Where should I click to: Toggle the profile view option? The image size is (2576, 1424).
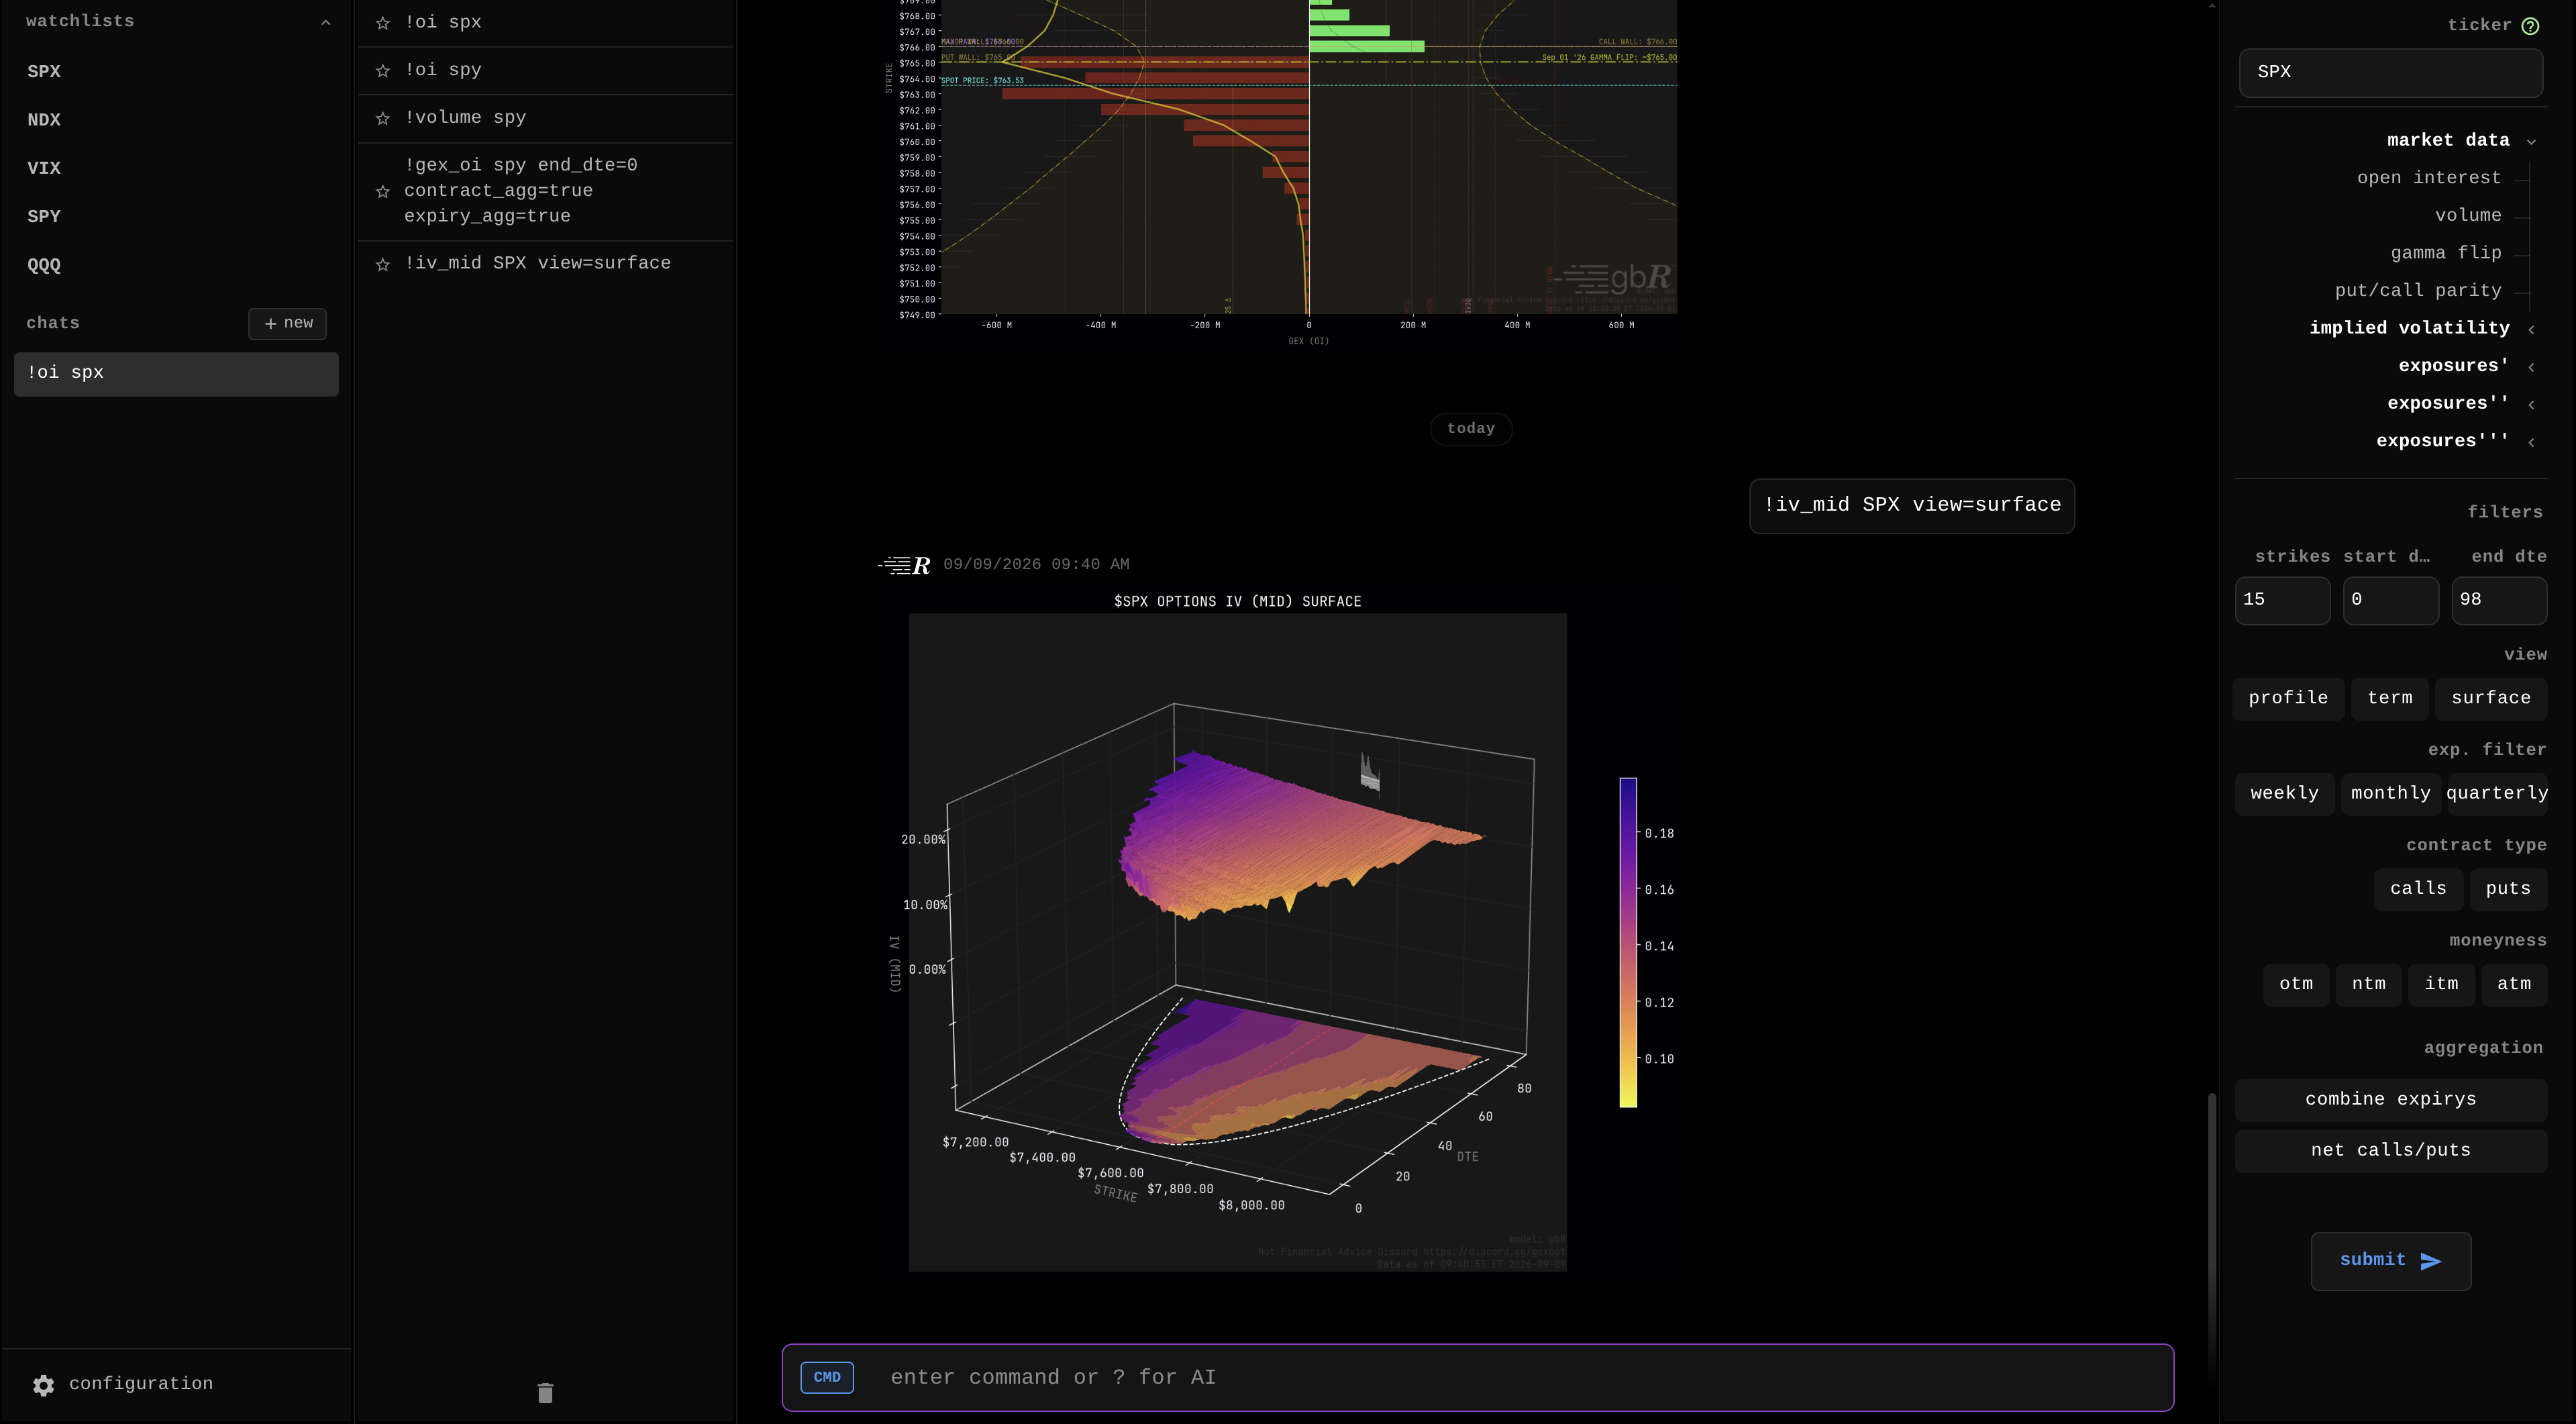[x=2288, y=698]
